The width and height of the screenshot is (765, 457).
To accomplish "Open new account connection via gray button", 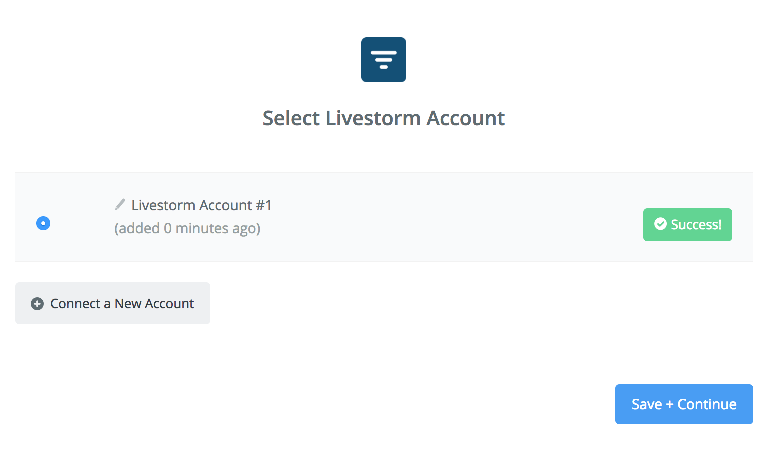I will 112,303.
